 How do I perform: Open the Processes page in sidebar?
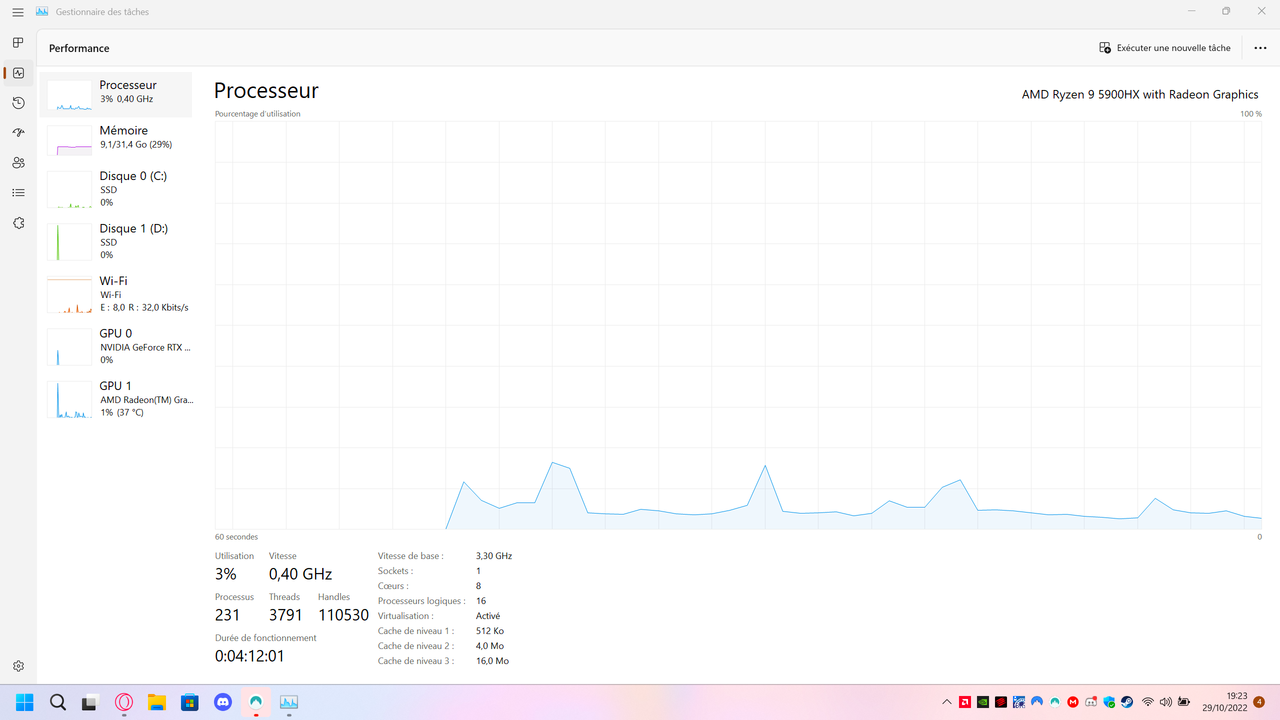click(18, 43)
